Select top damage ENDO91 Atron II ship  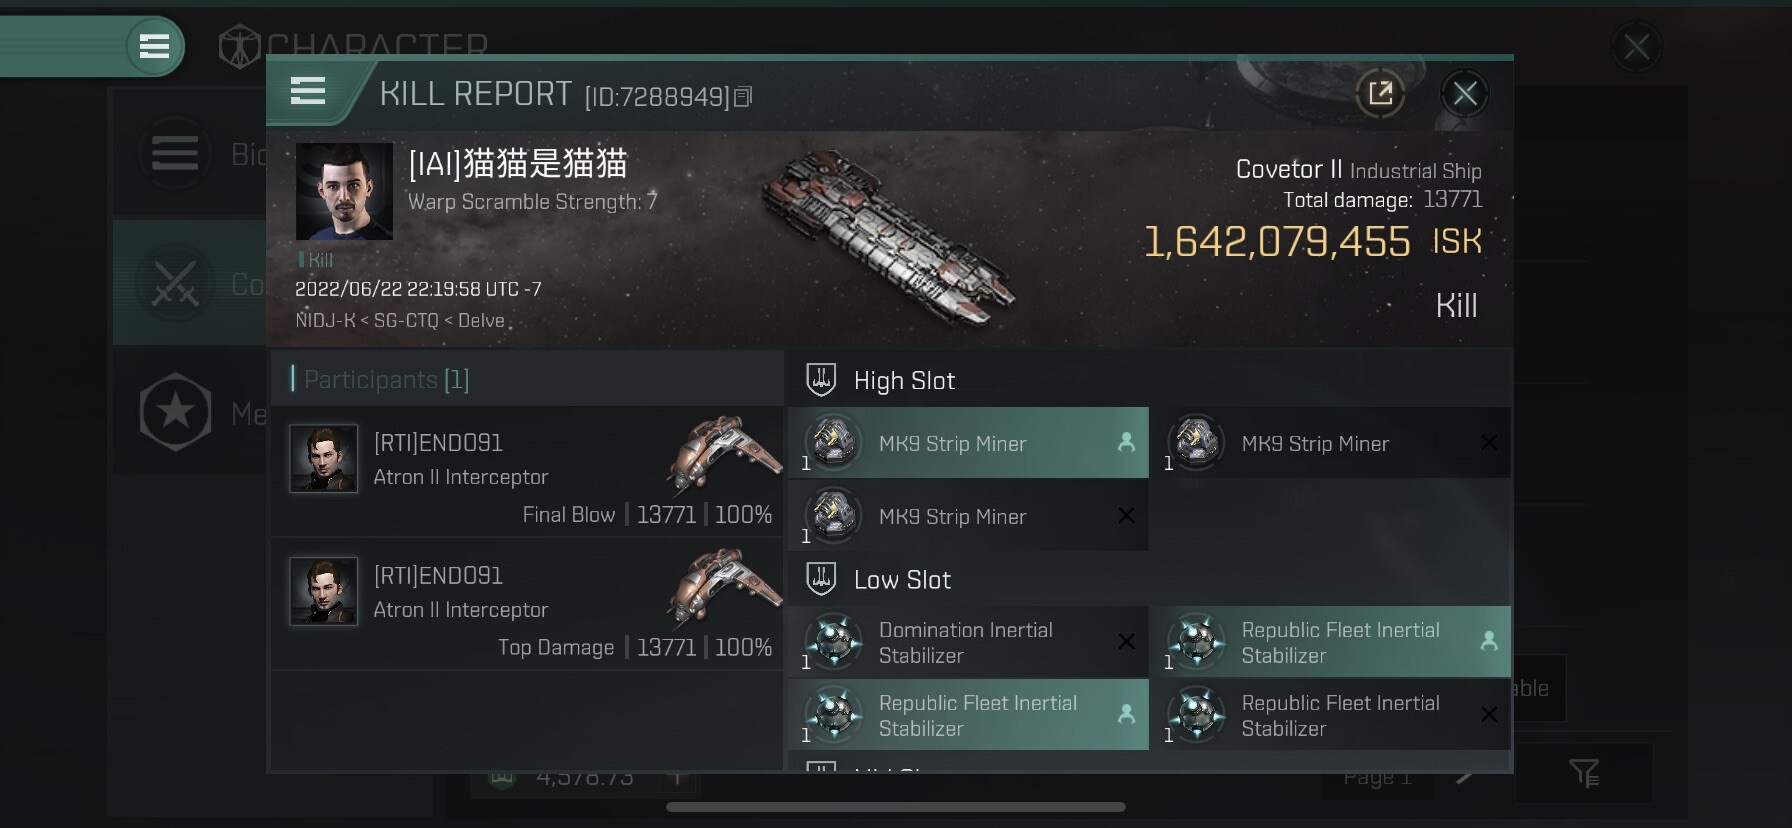[x=723, y=586]
